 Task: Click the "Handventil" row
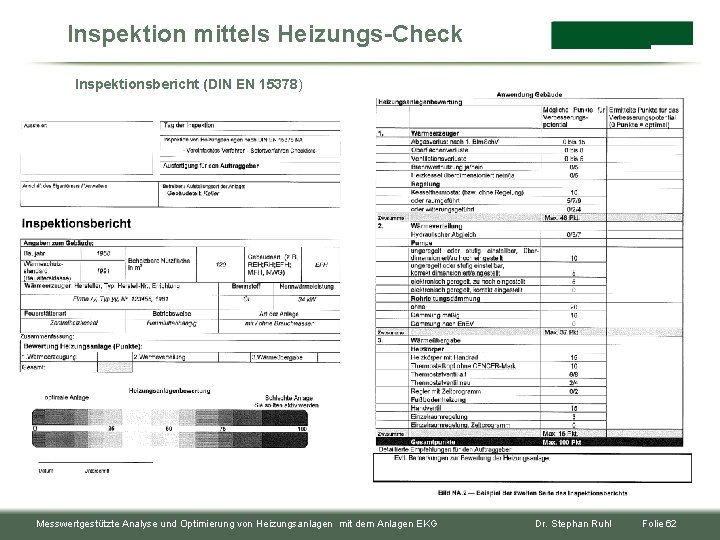click(x=529, y=408)
